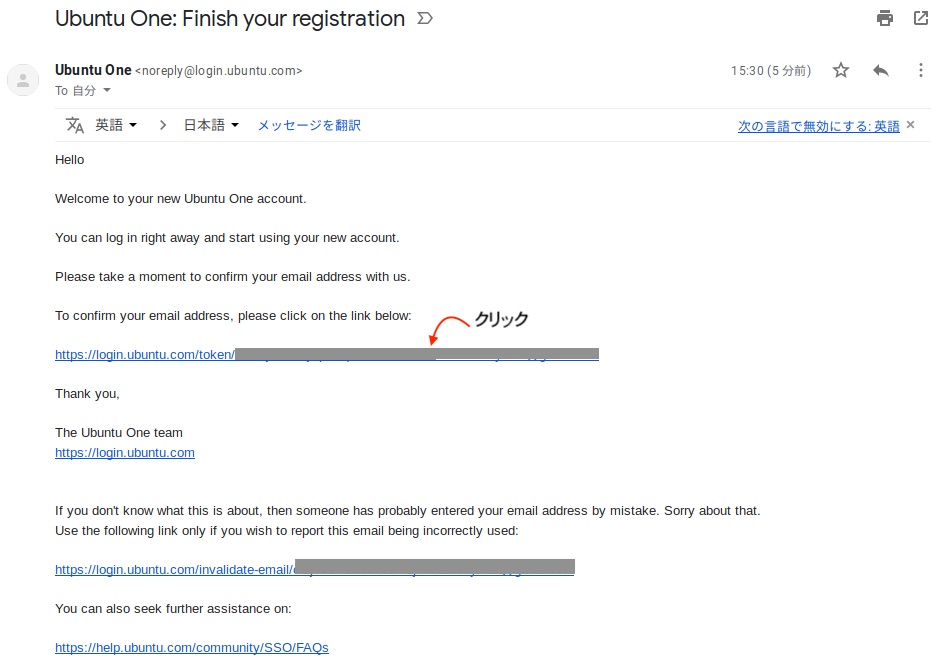Open the 日本語 target language dropdown

coord(211,125)
